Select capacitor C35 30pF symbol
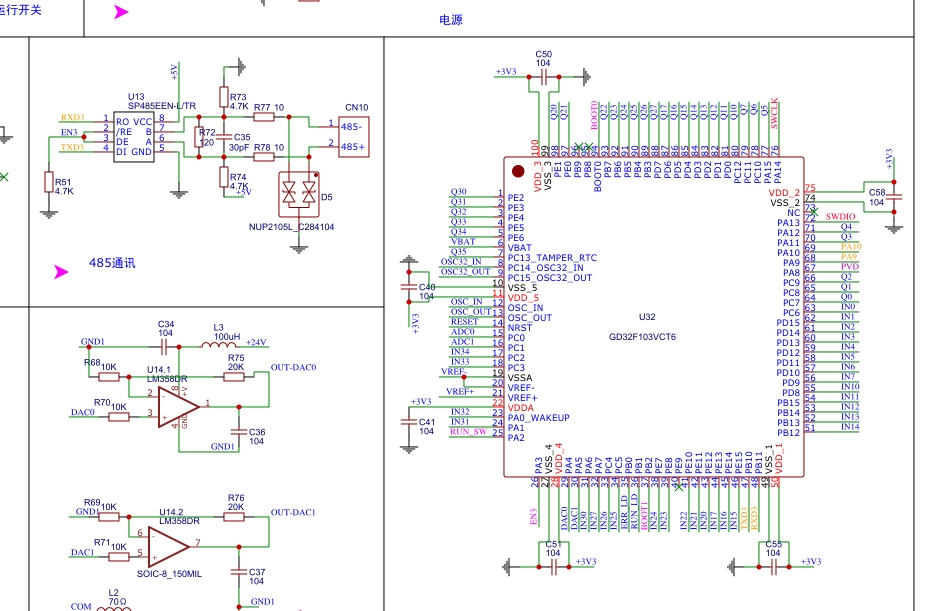Viewport: 930px width, 611px height. 224,137
